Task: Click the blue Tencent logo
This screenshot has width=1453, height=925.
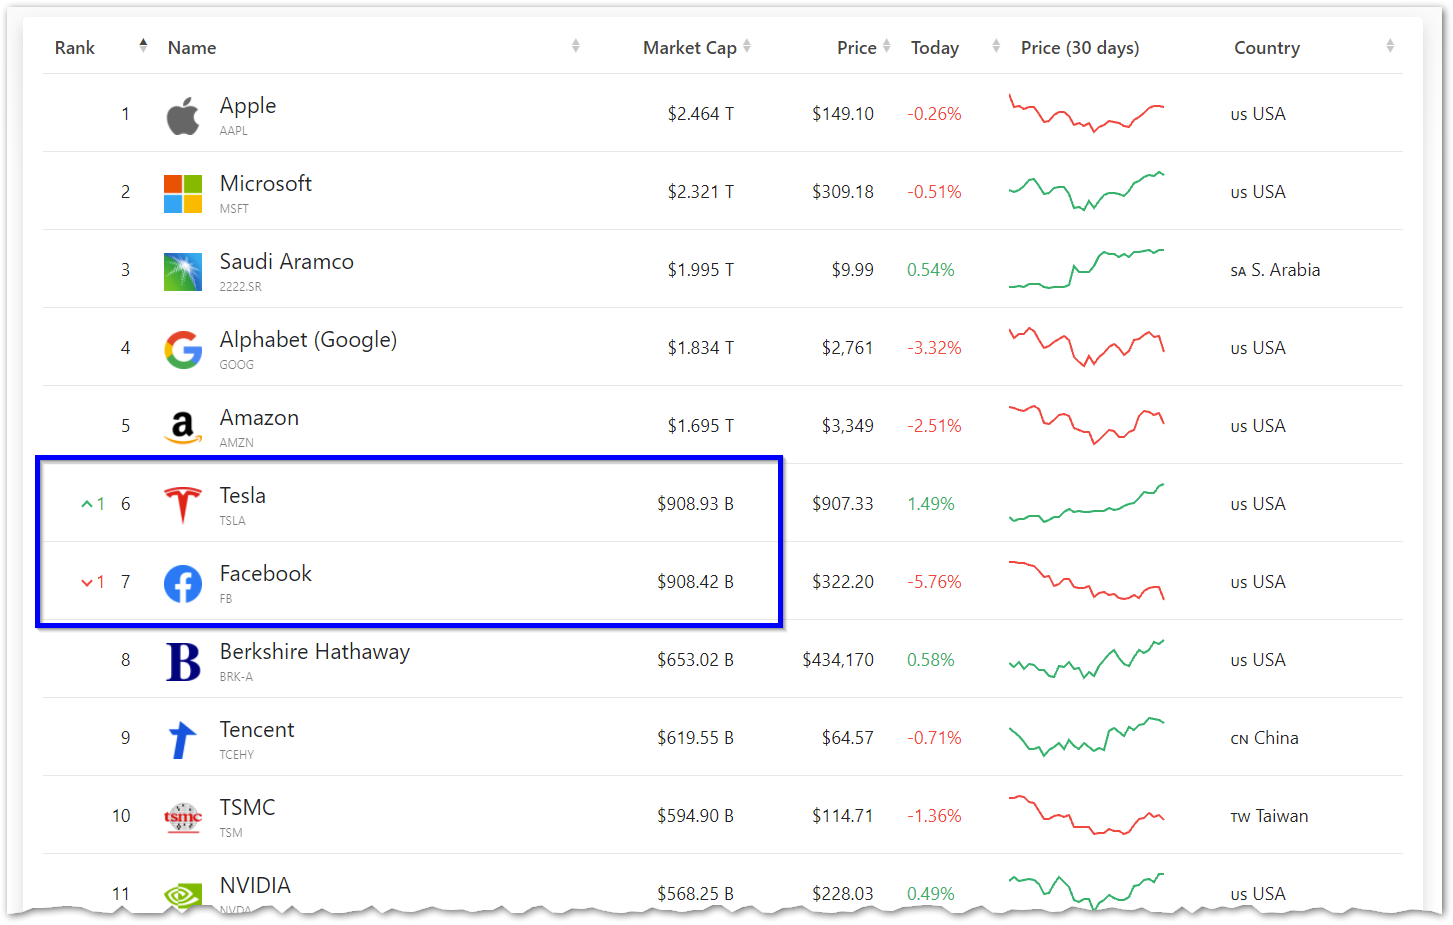Action: point(183,740)
